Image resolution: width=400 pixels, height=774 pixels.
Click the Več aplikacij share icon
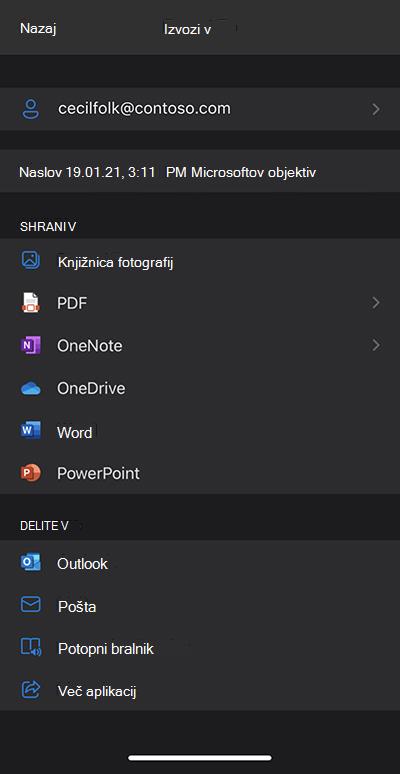(x=31, y=690)
